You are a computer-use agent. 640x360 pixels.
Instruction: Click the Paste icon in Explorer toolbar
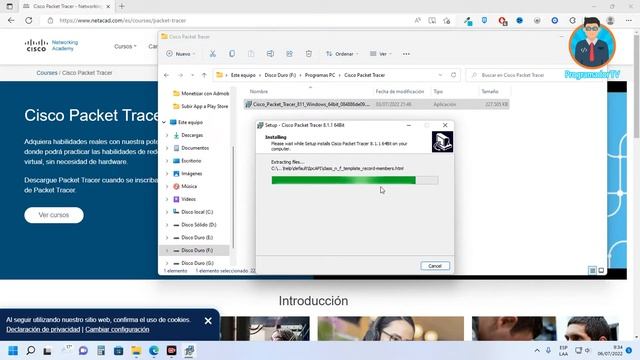point(251,54)
